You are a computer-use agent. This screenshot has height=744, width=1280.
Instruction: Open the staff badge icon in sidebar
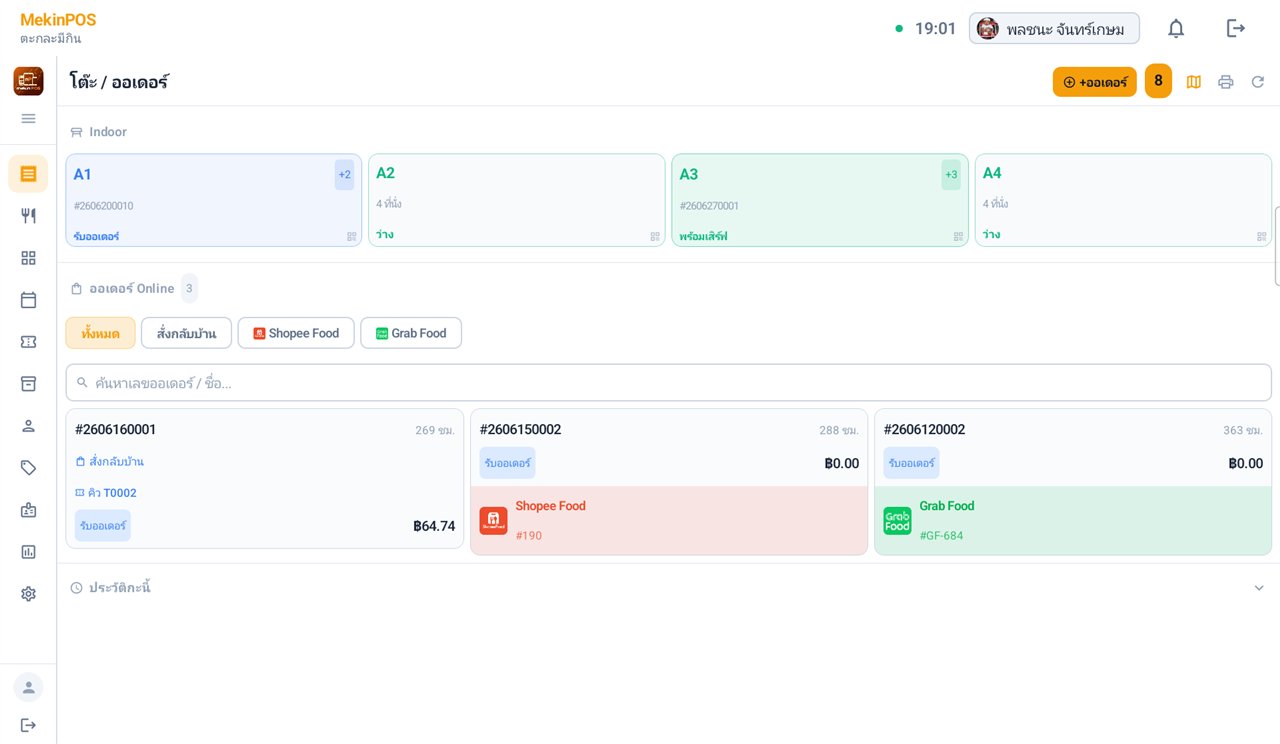[28, 510]
